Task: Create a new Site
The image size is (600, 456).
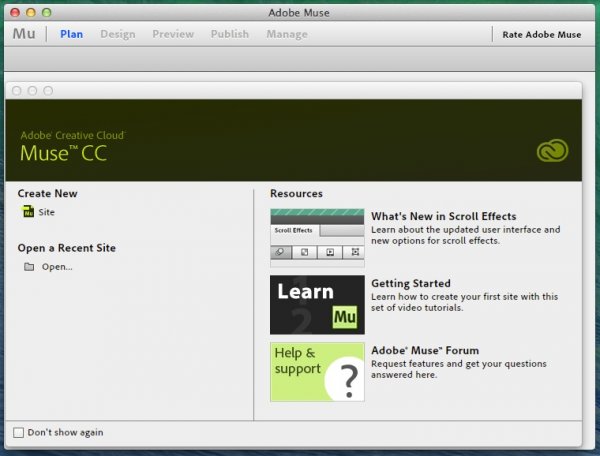Action: pyautogui.click(x=46, y=212)
